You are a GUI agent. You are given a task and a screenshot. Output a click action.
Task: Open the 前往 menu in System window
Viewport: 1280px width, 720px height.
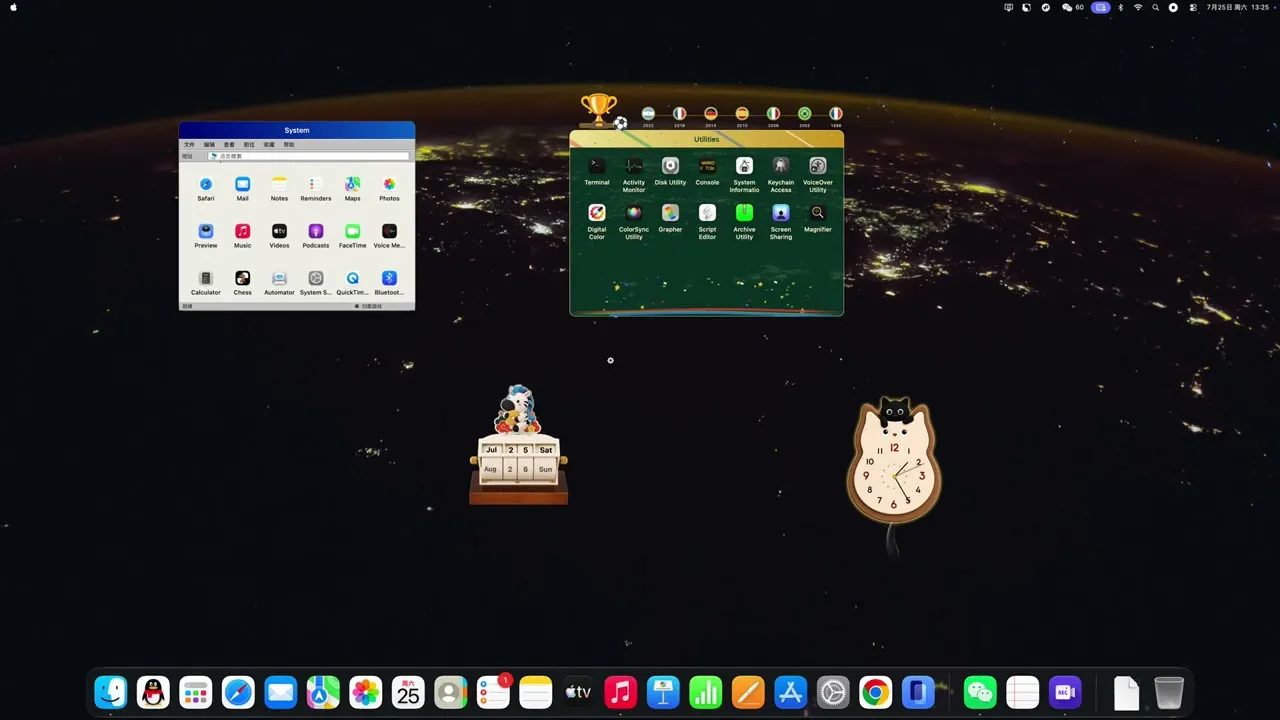pyautogui.click(x=249, y=145)
